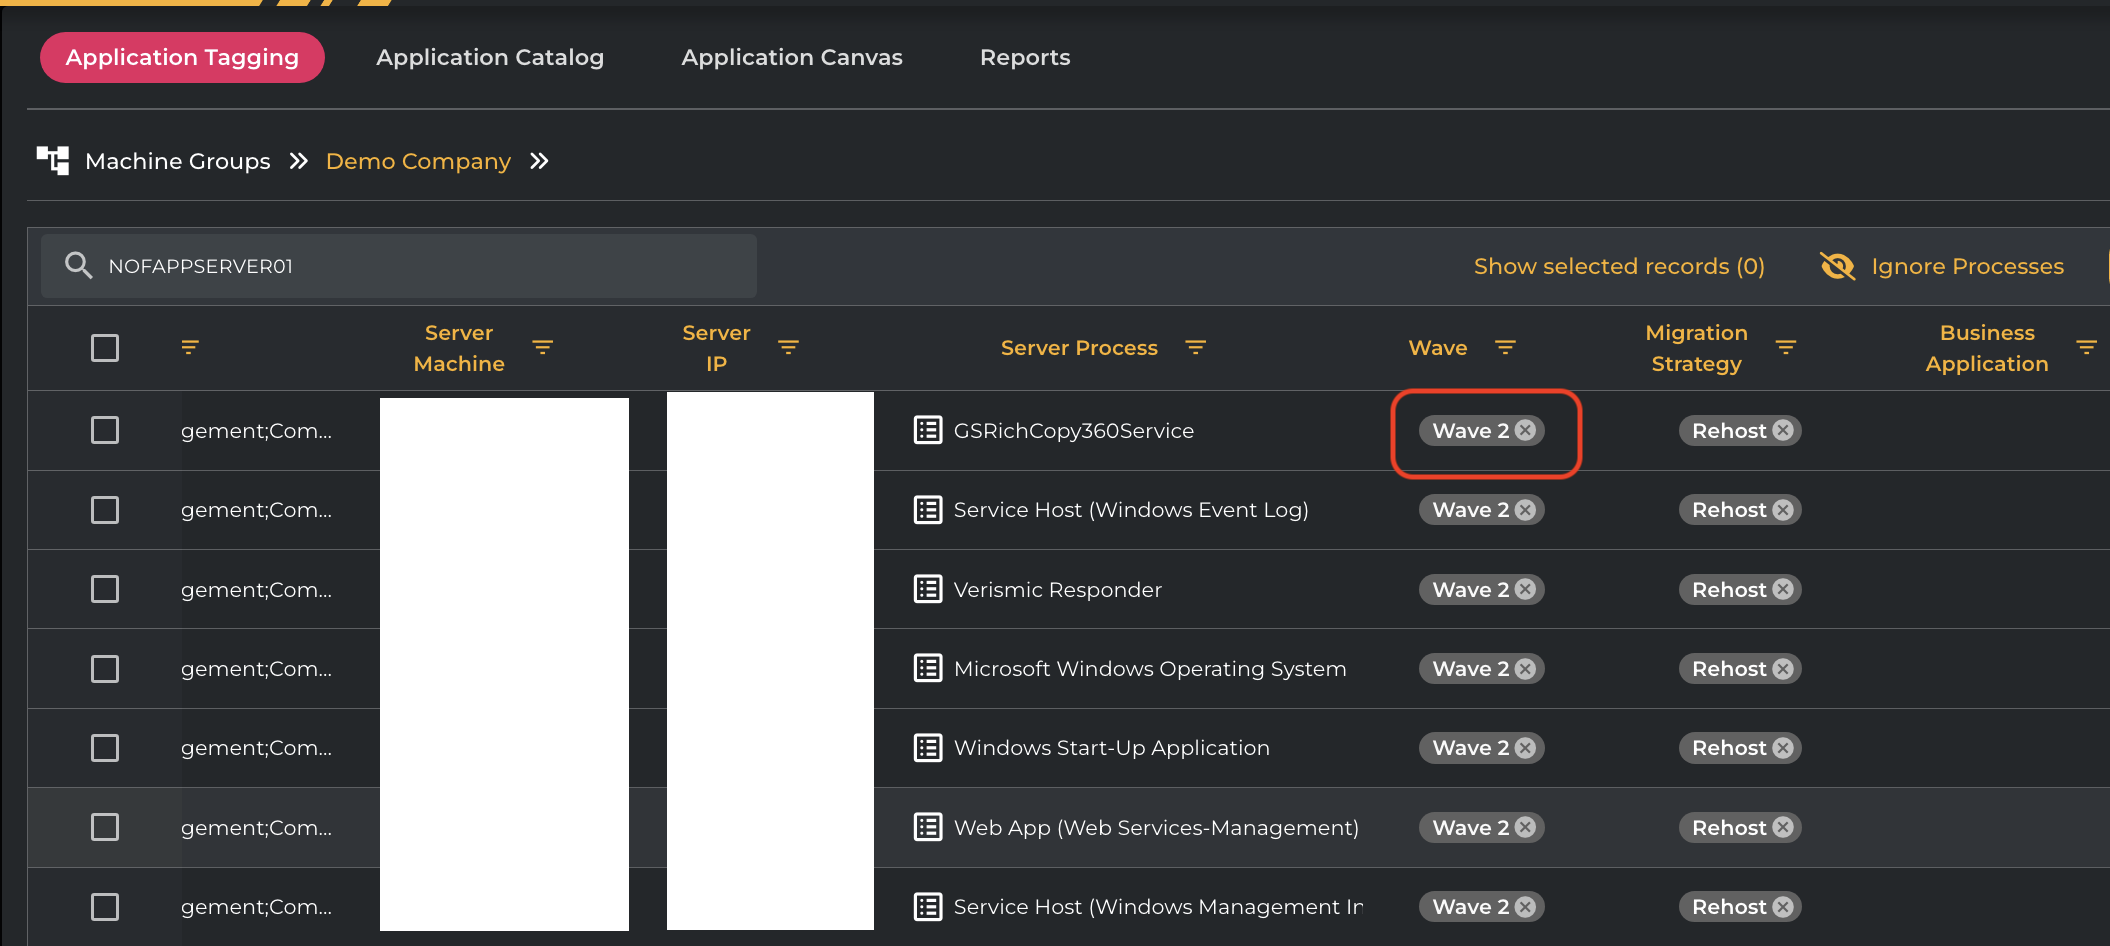Remove Wave 2 tag from GSRichCopy360Service row
Image resolution: width=2110 pixels, height=946 pixels.
[1525, 430]
